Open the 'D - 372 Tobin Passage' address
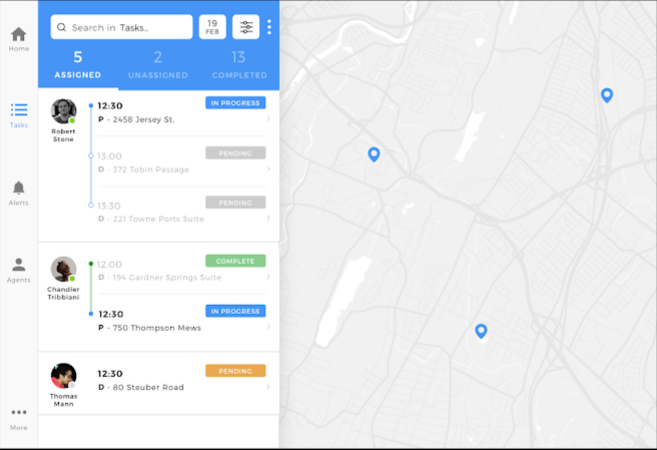This screenshot has height=450, width=657. tap(144, 170)
